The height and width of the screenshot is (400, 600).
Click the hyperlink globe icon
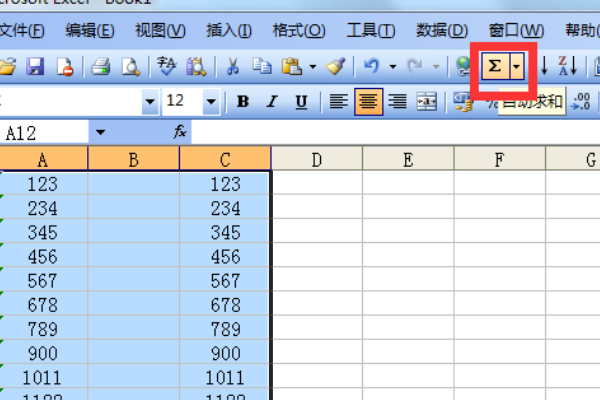coord(463,67)
